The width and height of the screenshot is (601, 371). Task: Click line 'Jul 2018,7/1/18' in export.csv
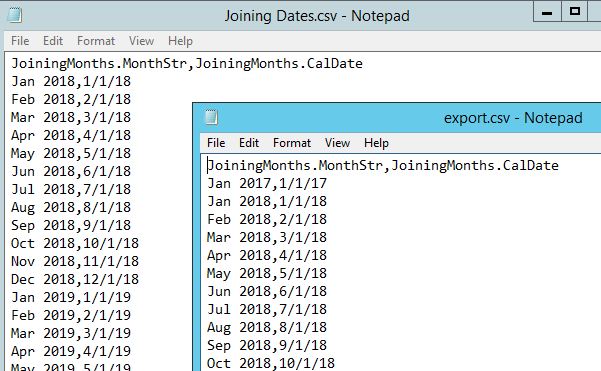pyautogui.click(x=267, y=310)
